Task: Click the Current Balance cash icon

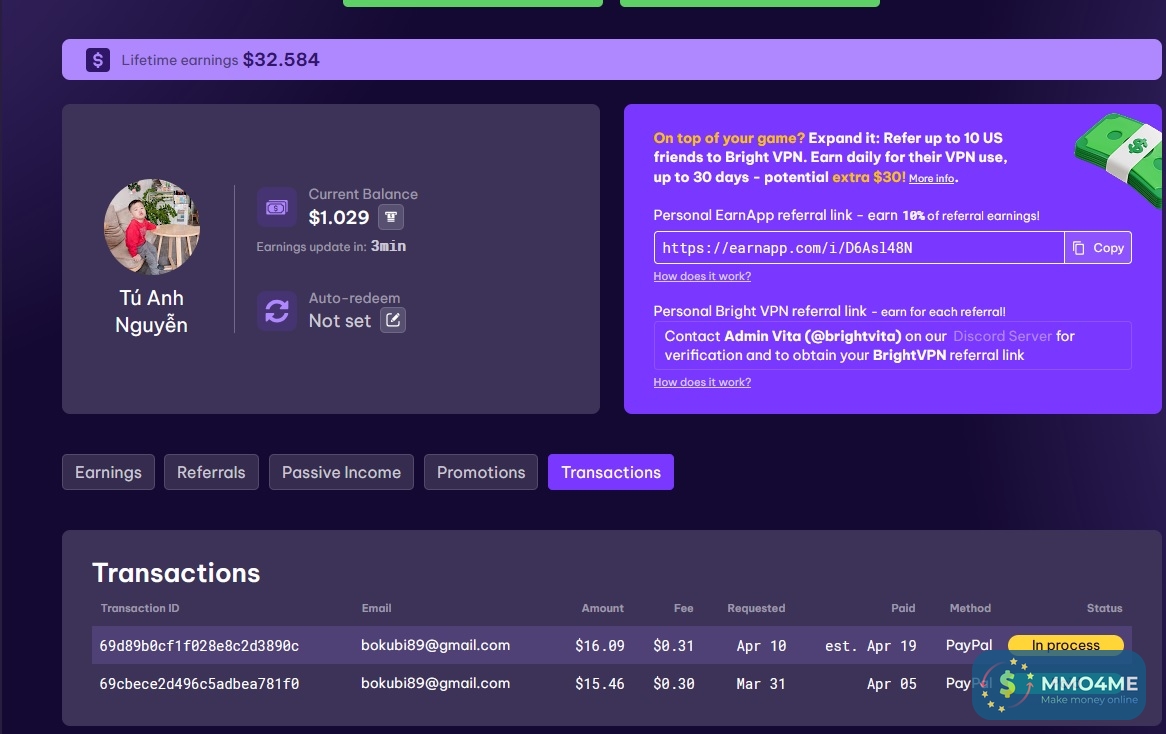Action: tap(277, 207)
